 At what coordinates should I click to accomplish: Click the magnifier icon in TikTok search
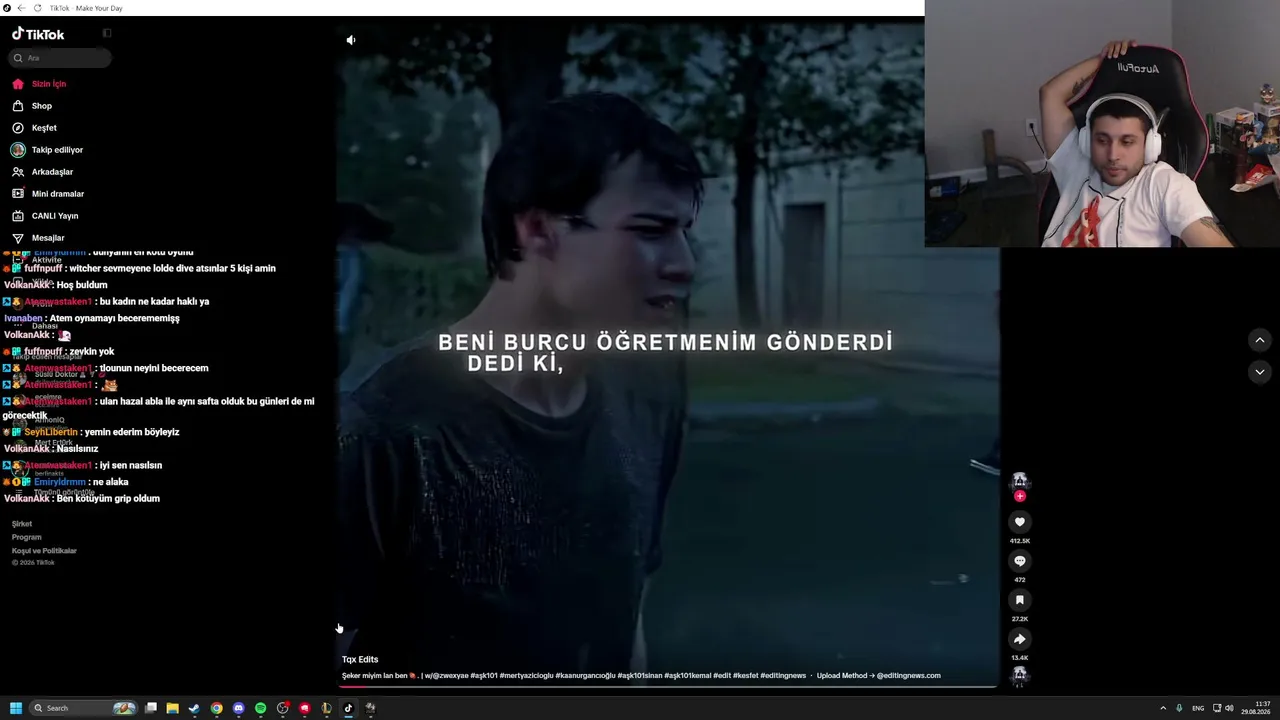tap(18, 58)
